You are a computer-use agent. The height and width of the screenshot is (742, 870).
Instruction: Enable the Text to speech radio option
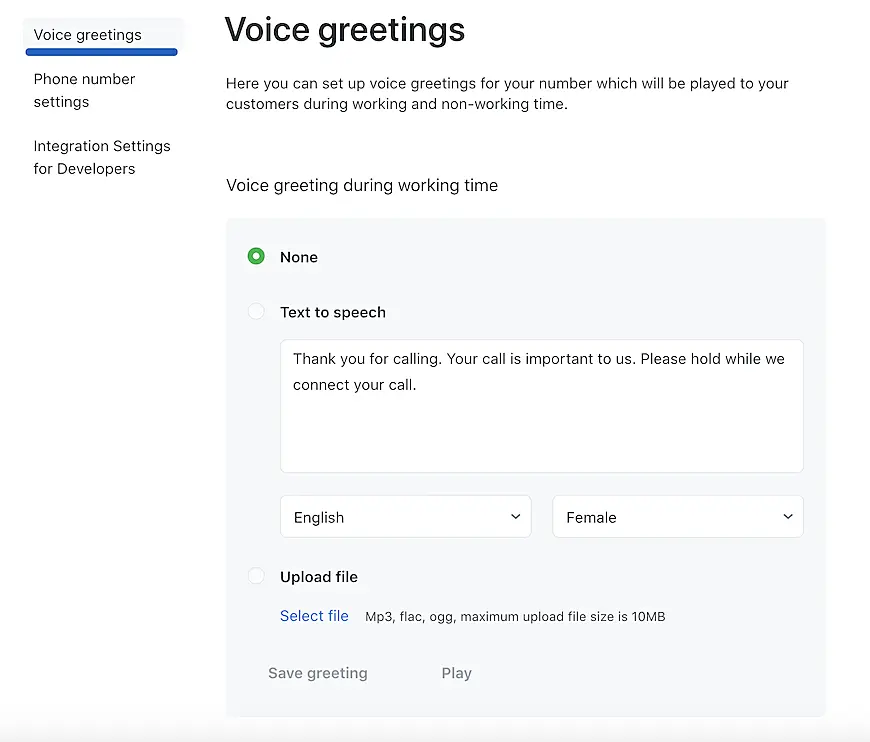pos(256,312)
